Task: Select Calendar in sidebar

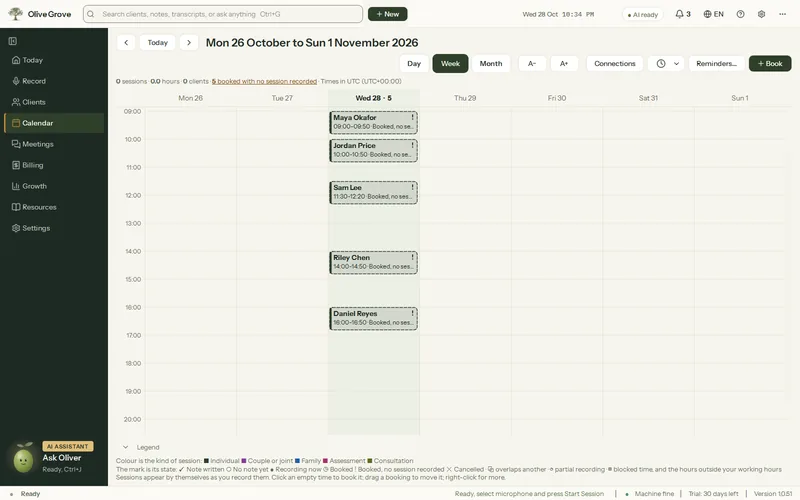Action: click(54, 123)
